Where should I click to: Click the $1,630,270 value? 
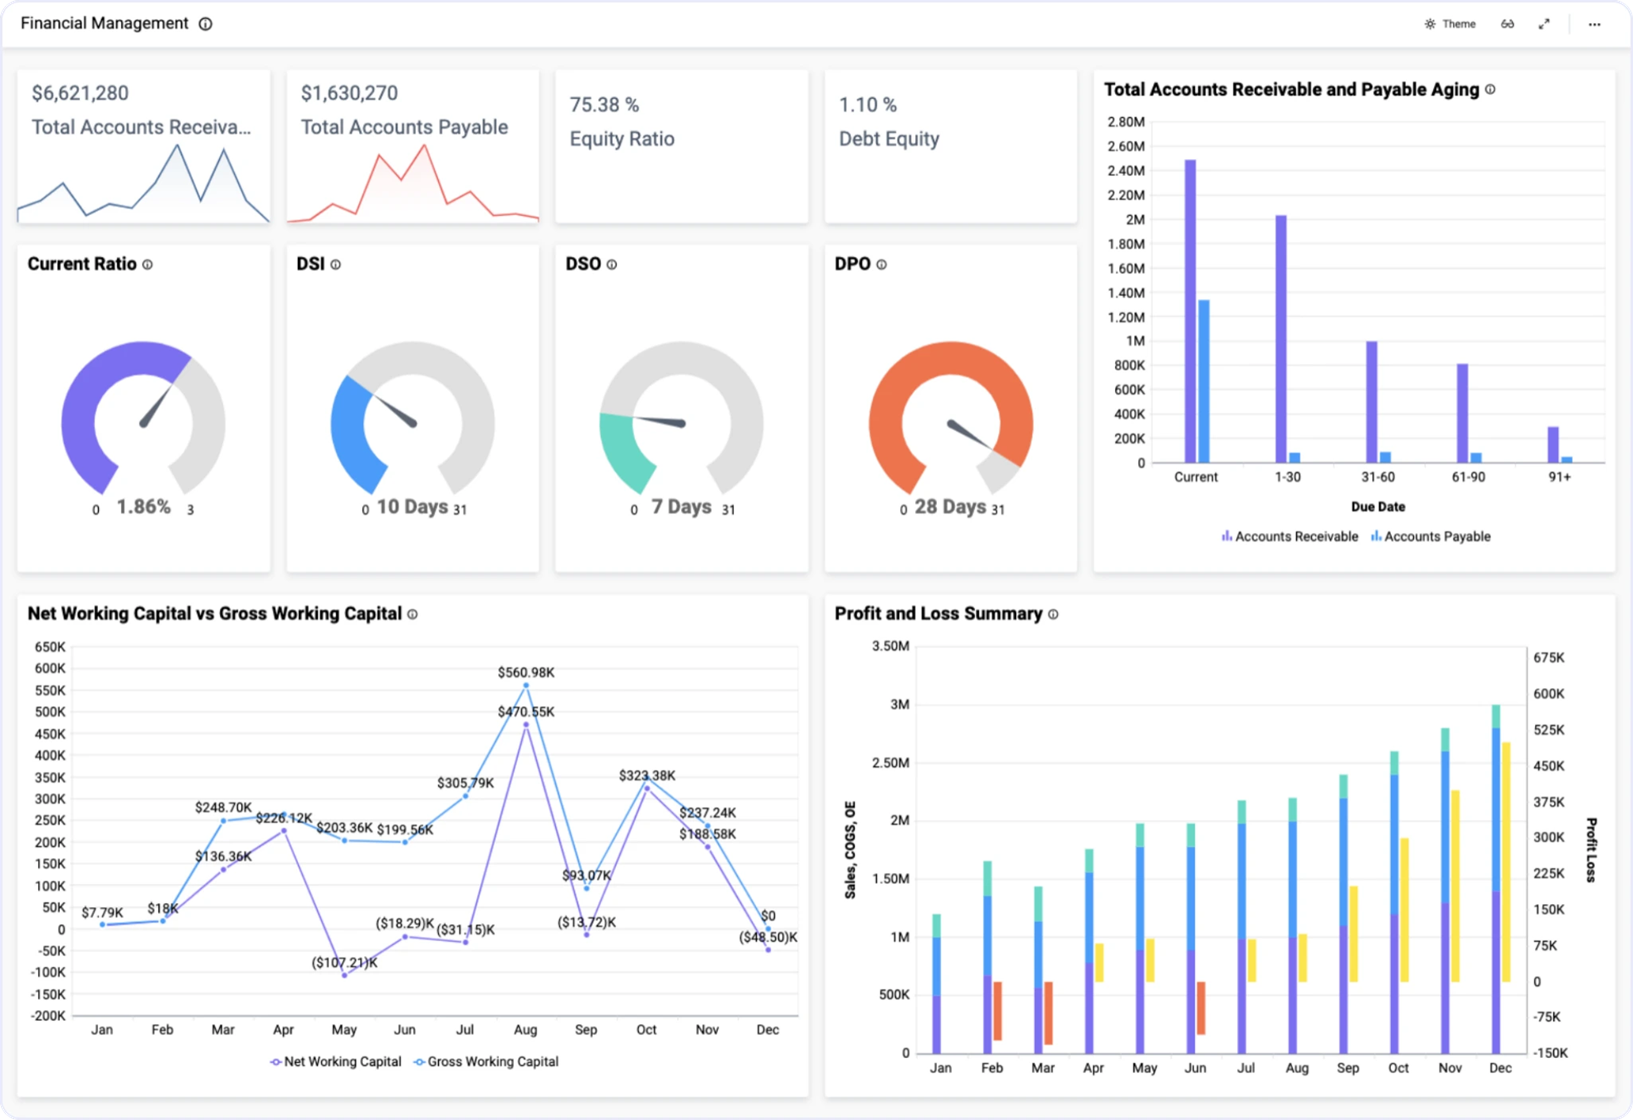click(x=349, y=93)
